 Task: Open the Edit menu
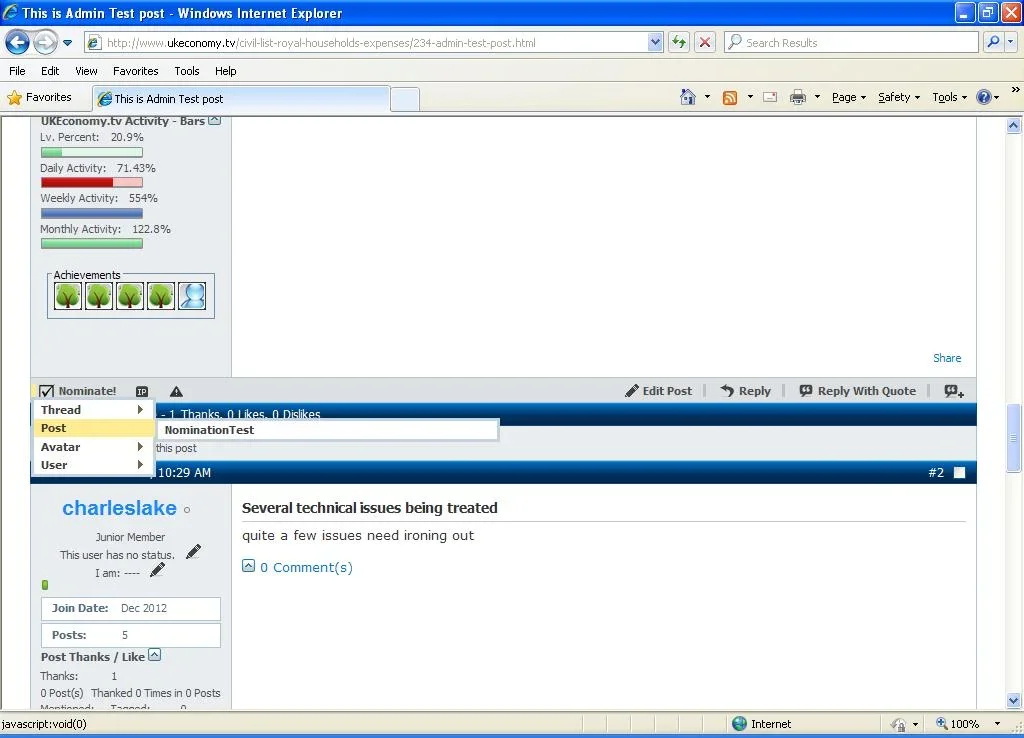[x=50, y=71]
